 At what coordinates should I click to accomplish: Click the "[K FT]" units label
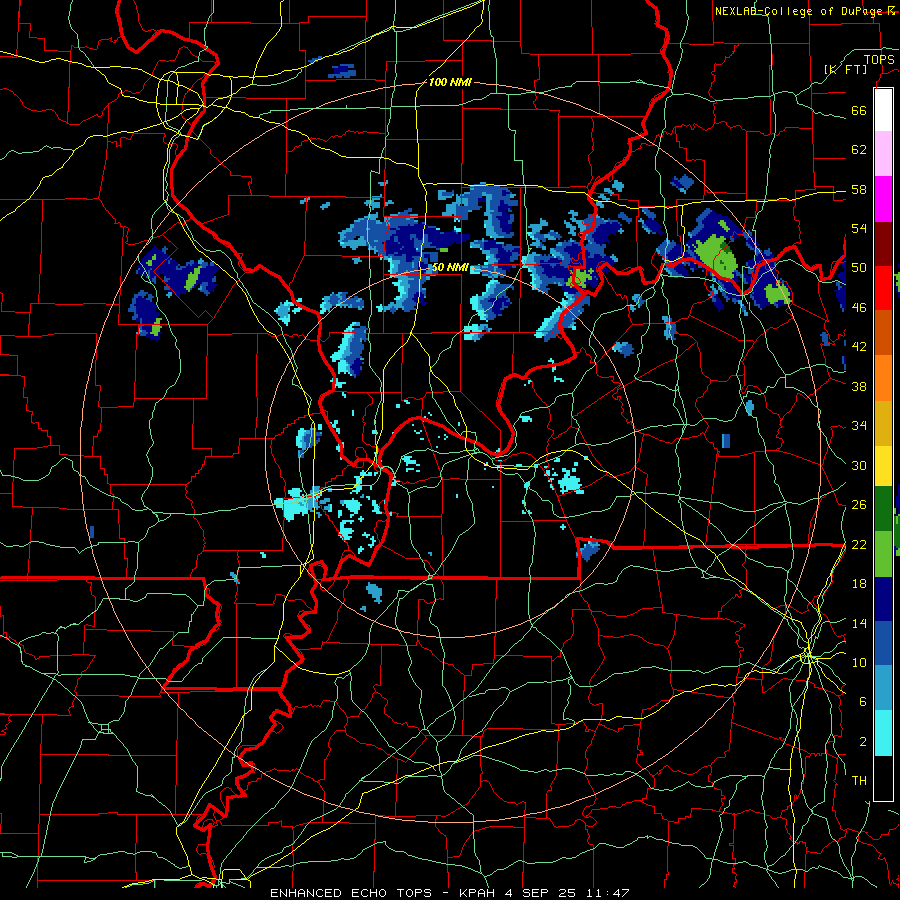point(846,69)
